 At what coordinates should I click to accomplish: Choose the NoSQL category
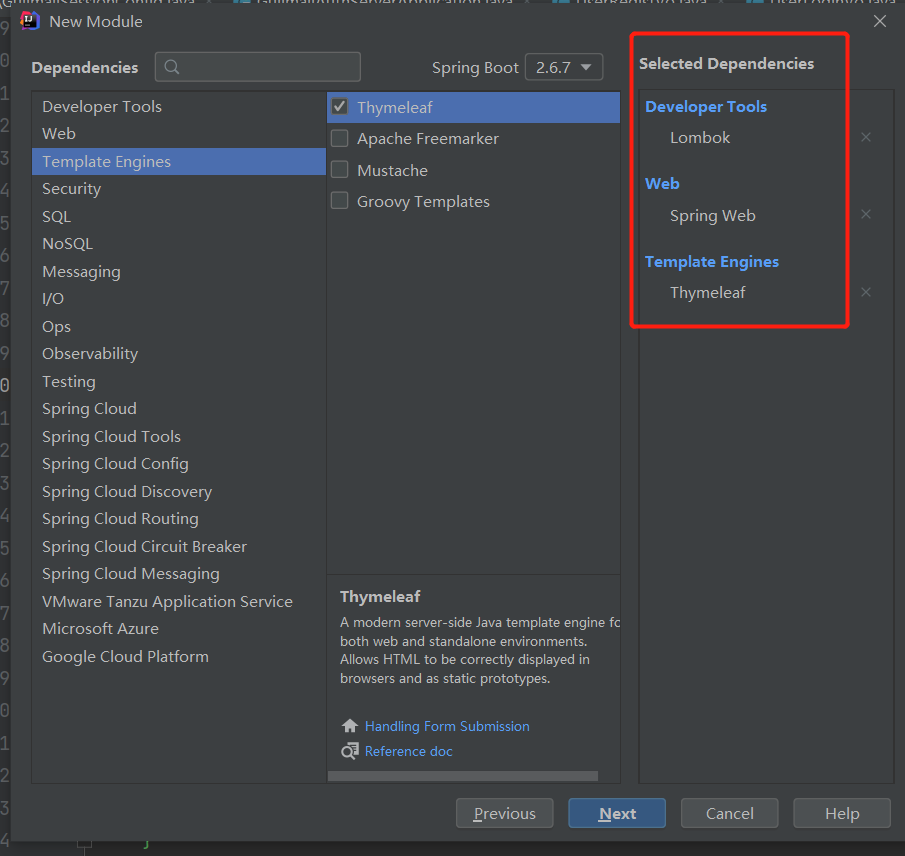click(x=179, y=244)
